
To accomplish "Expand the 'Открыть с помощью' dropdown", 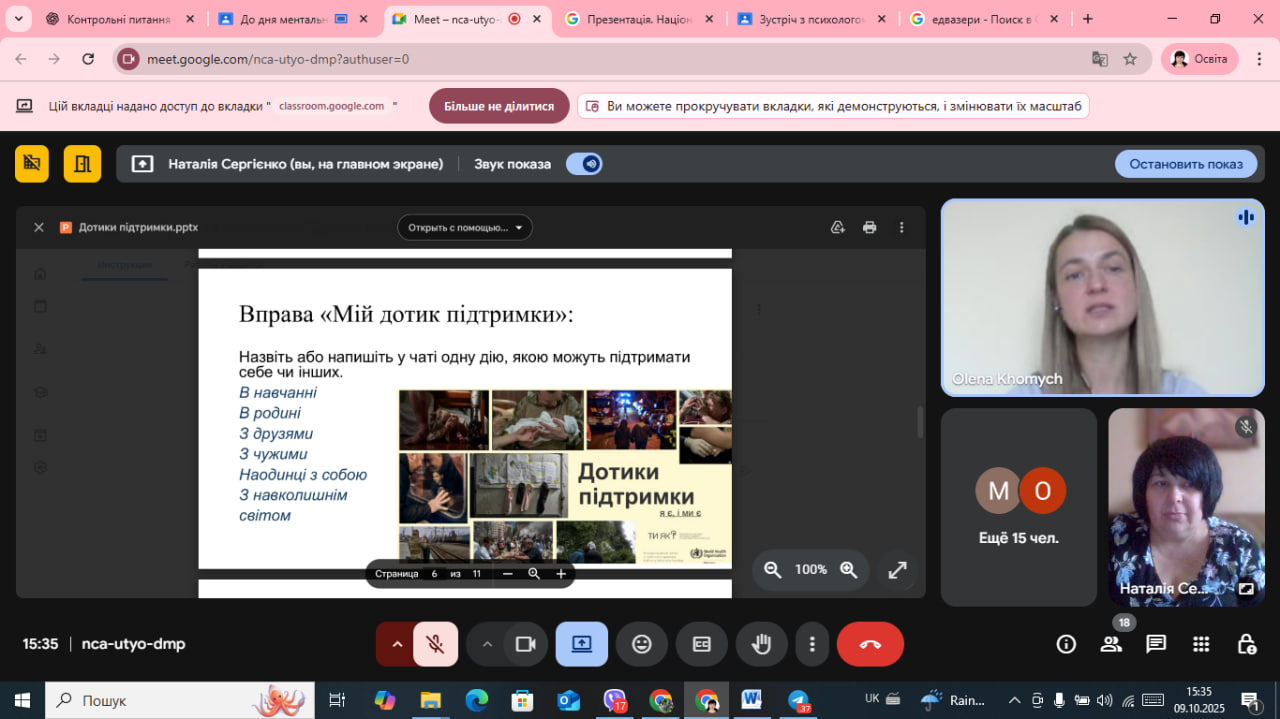I will 465,227.
